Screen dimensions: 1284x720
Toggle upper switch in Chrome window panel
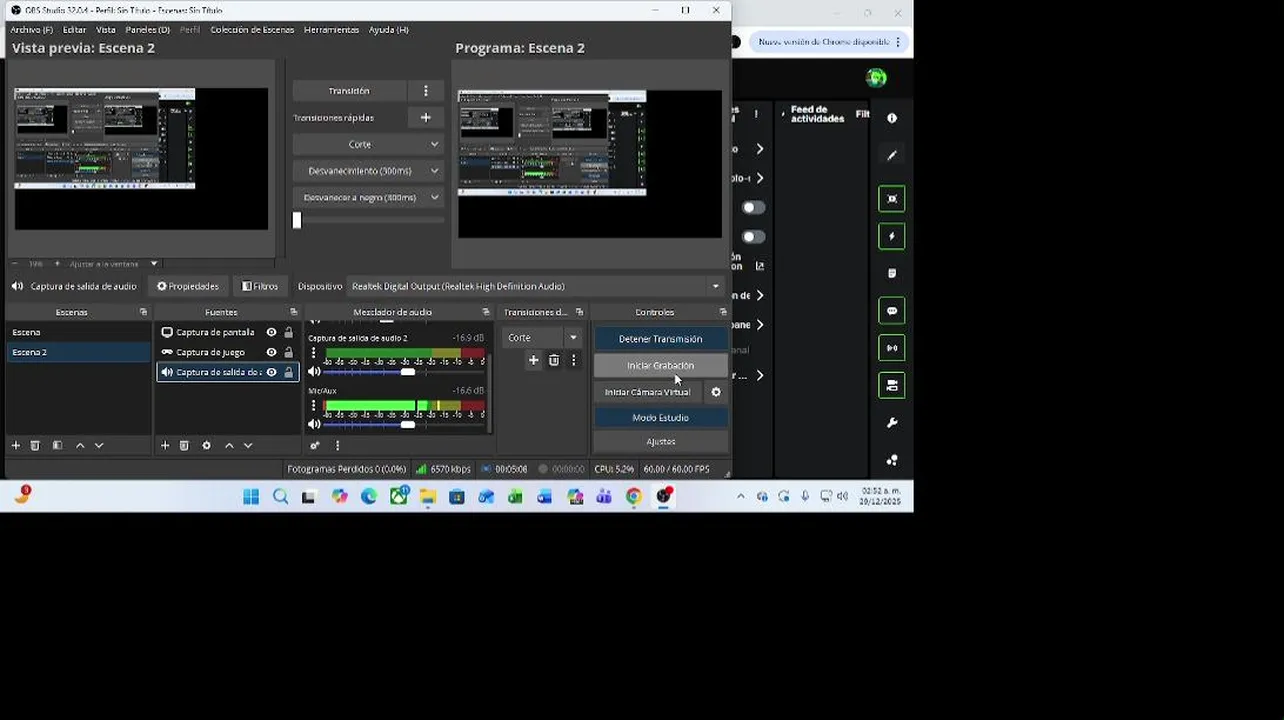753,207
